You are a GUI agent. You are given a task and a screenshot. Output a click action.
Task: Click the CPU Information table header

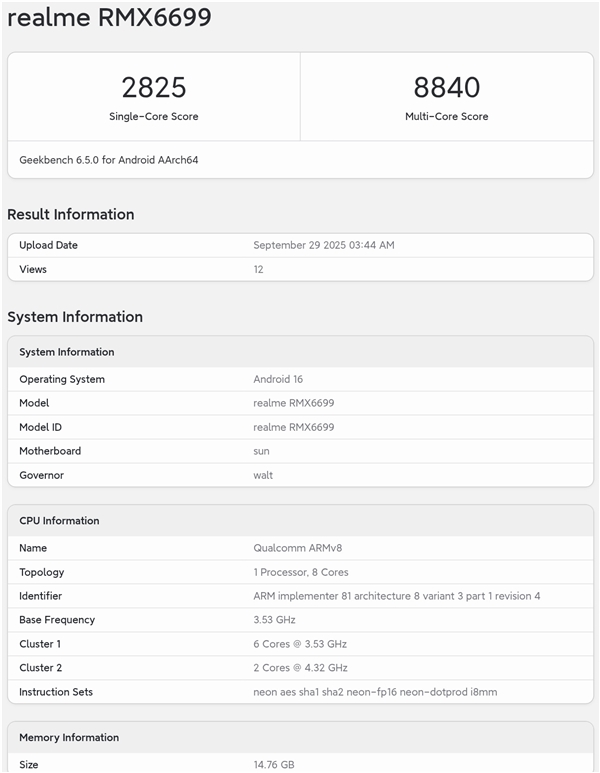point(59,521)
